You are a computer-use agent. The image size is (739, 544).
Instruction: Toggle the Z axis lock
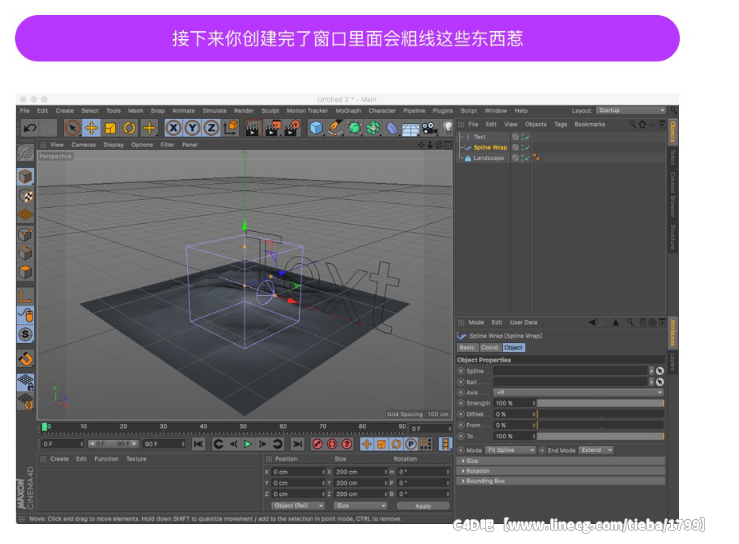click(x=212, y=128)
